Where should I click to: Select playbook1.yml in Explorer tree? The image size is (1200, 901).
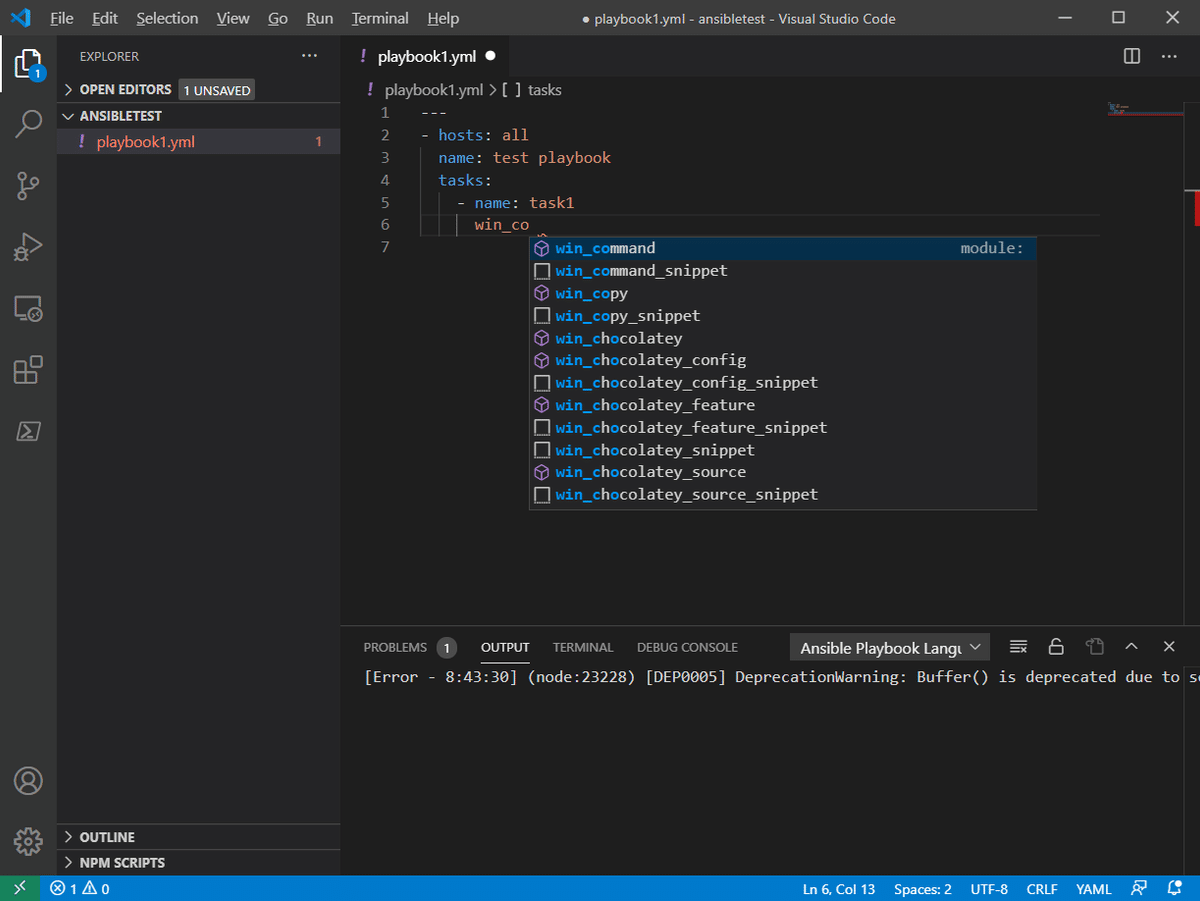click(198, 142)
